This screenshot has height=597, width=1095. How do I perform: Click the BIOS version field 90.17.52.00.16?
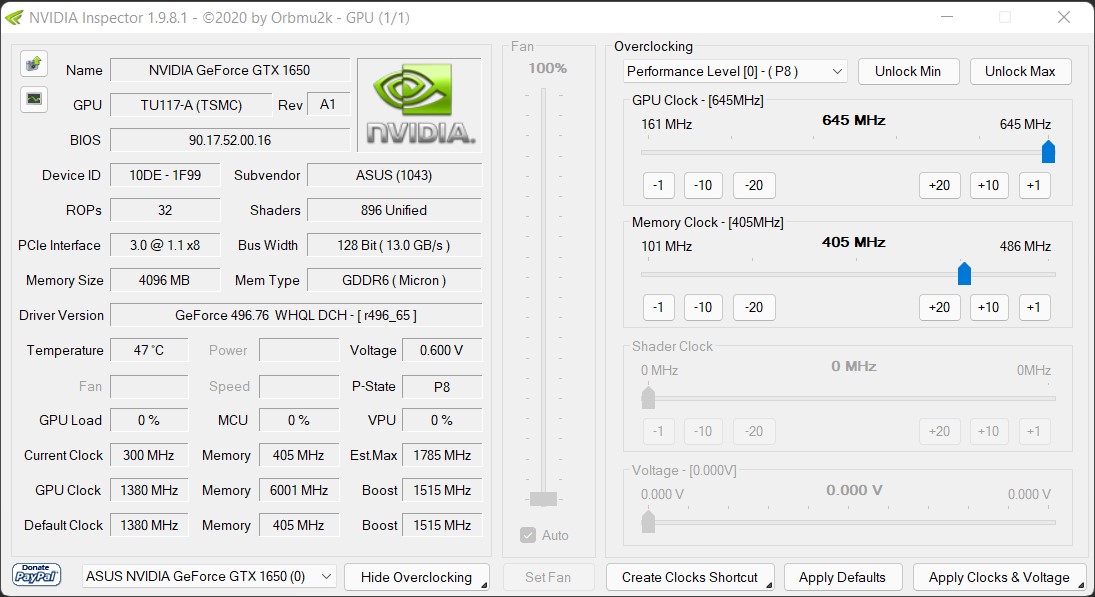[x=230, y=140]
